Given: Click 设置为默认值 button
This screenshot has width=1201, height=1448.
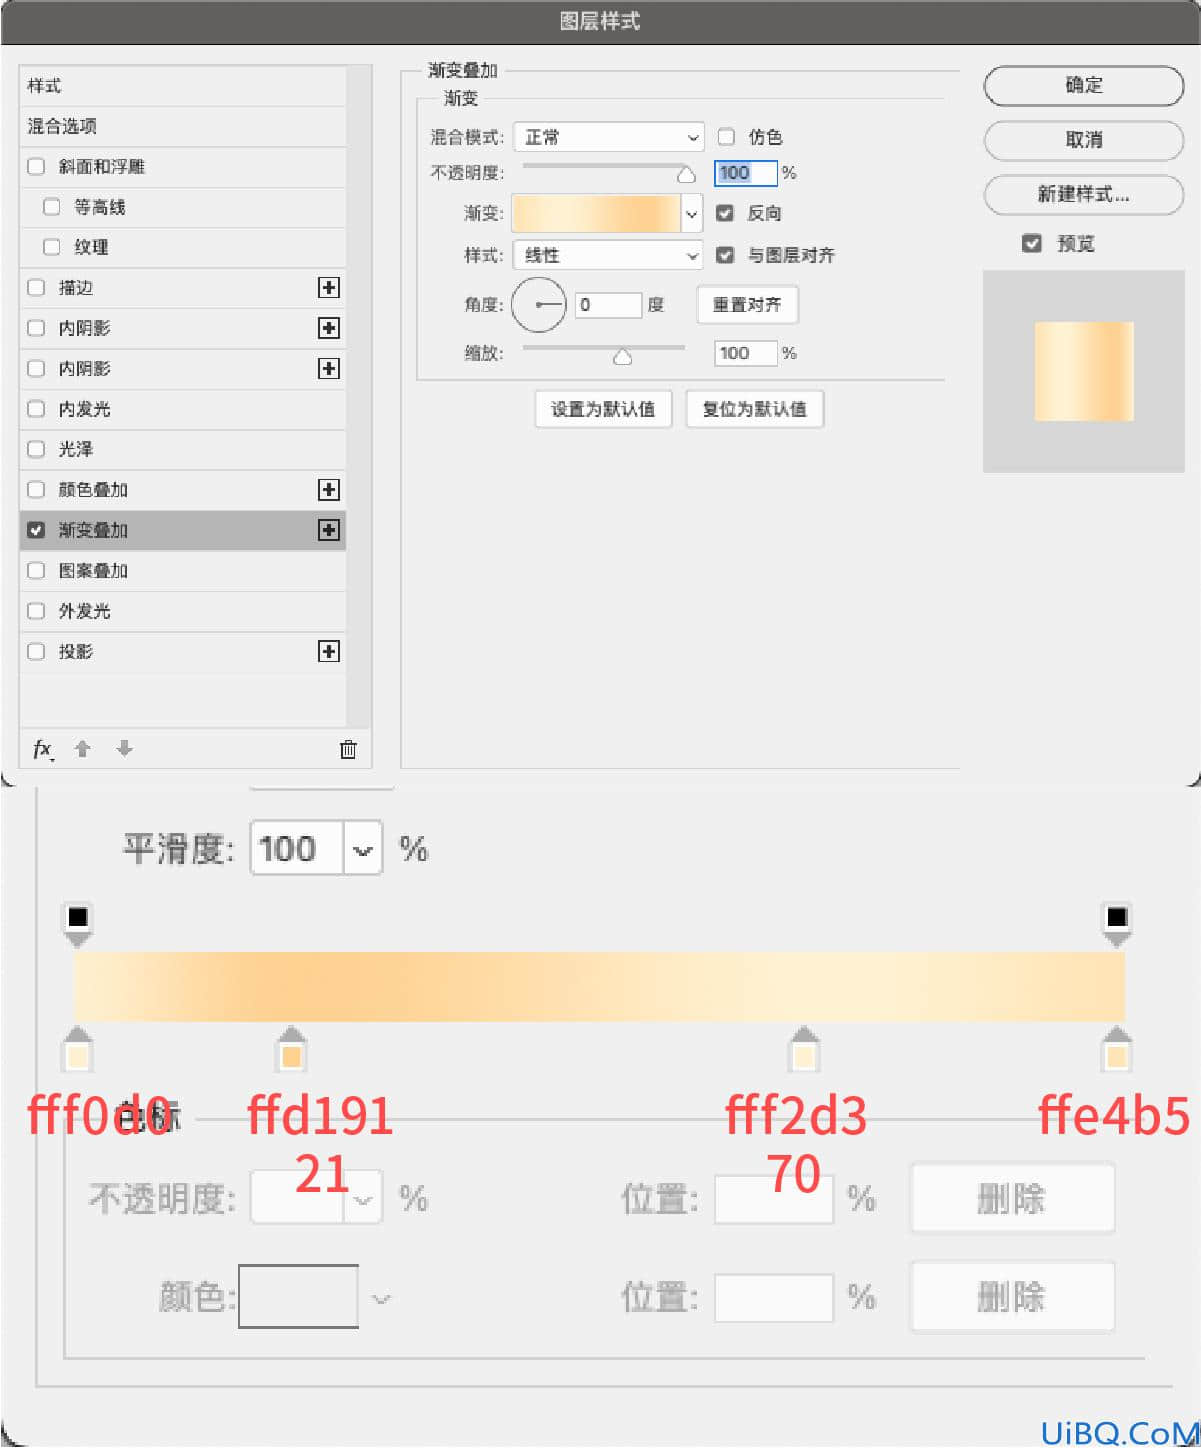Looking at the screenshot, I should (x=603, y=409).
